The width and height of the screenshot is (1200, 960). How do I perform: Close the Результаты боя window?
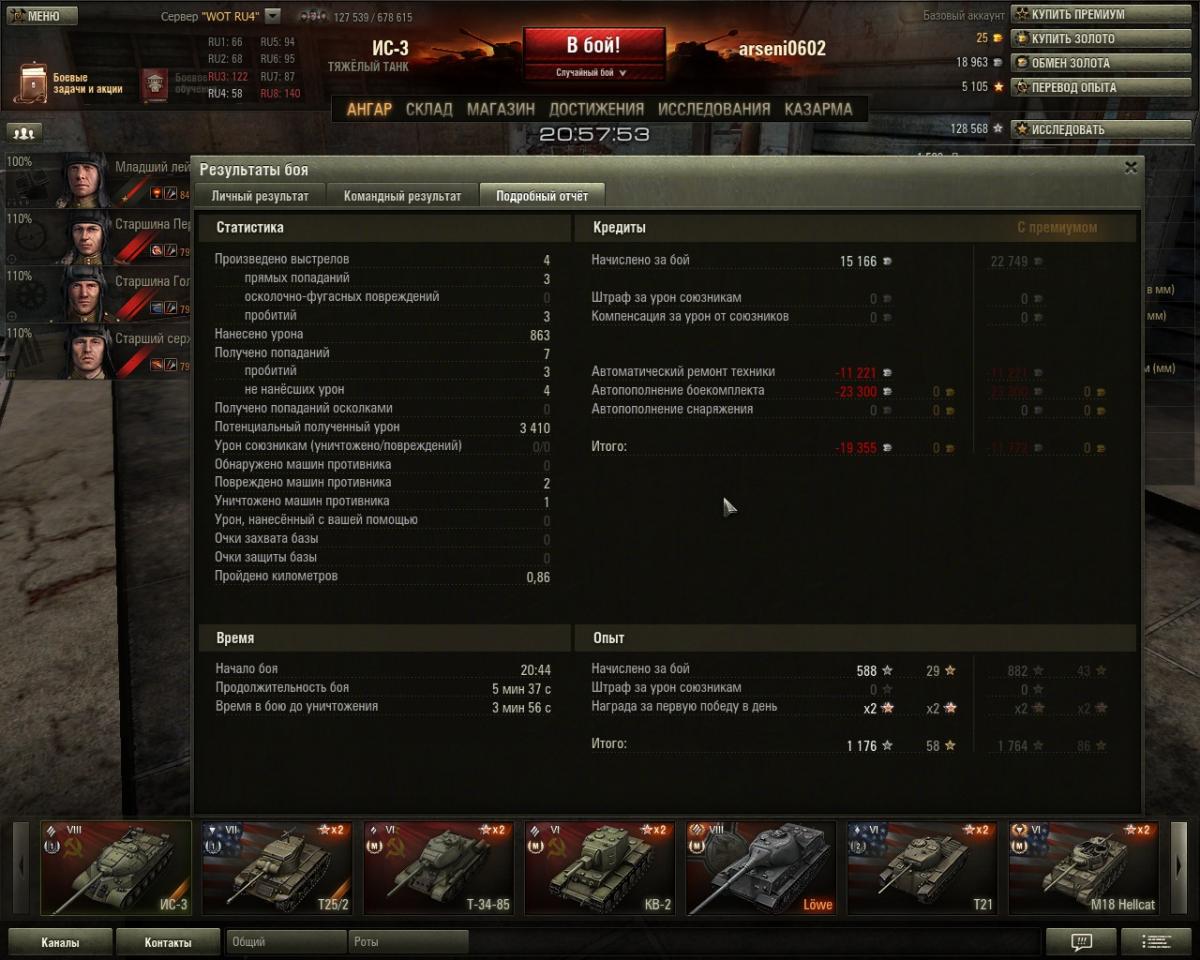tap(1131, 168)
